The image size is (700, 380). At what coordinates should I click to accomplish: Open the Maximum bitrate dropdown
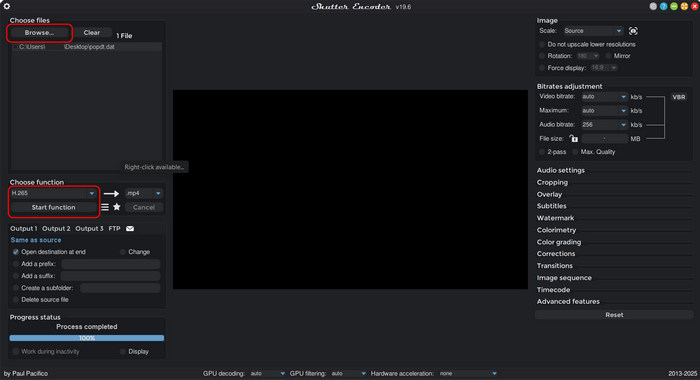pyautogui.click(x=604, y=110)
